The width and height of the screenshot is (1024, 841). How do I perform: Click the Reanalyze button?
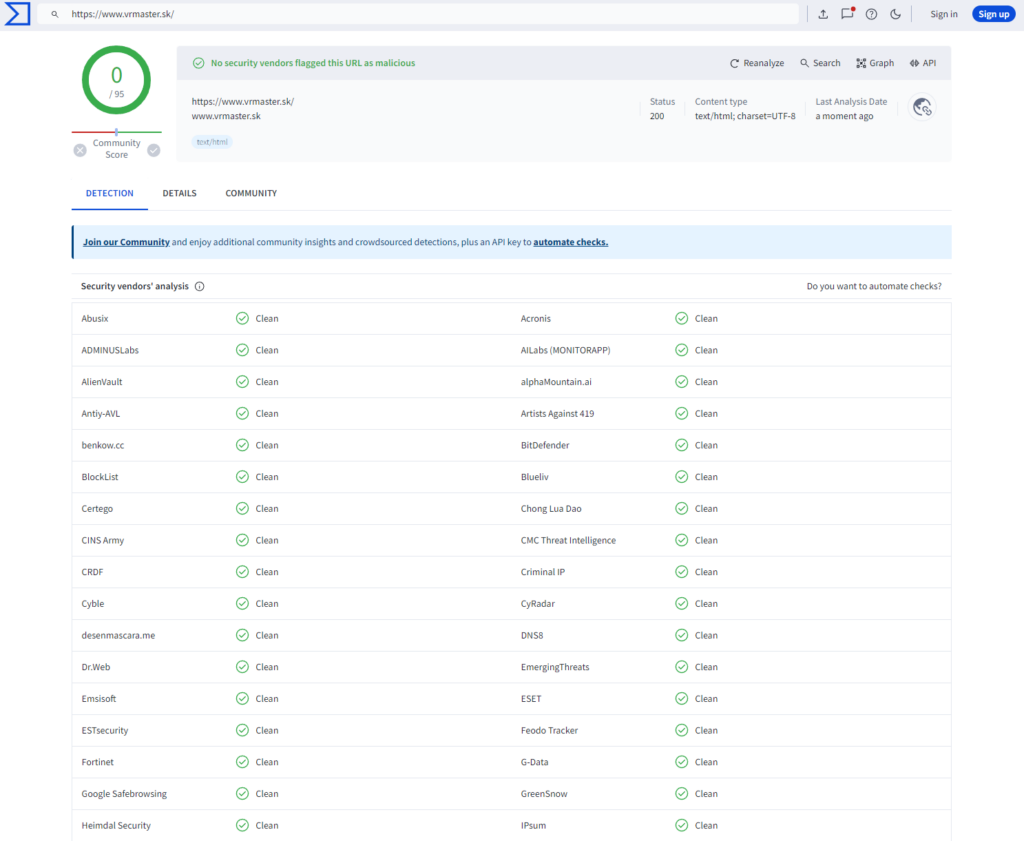[757, 63]
